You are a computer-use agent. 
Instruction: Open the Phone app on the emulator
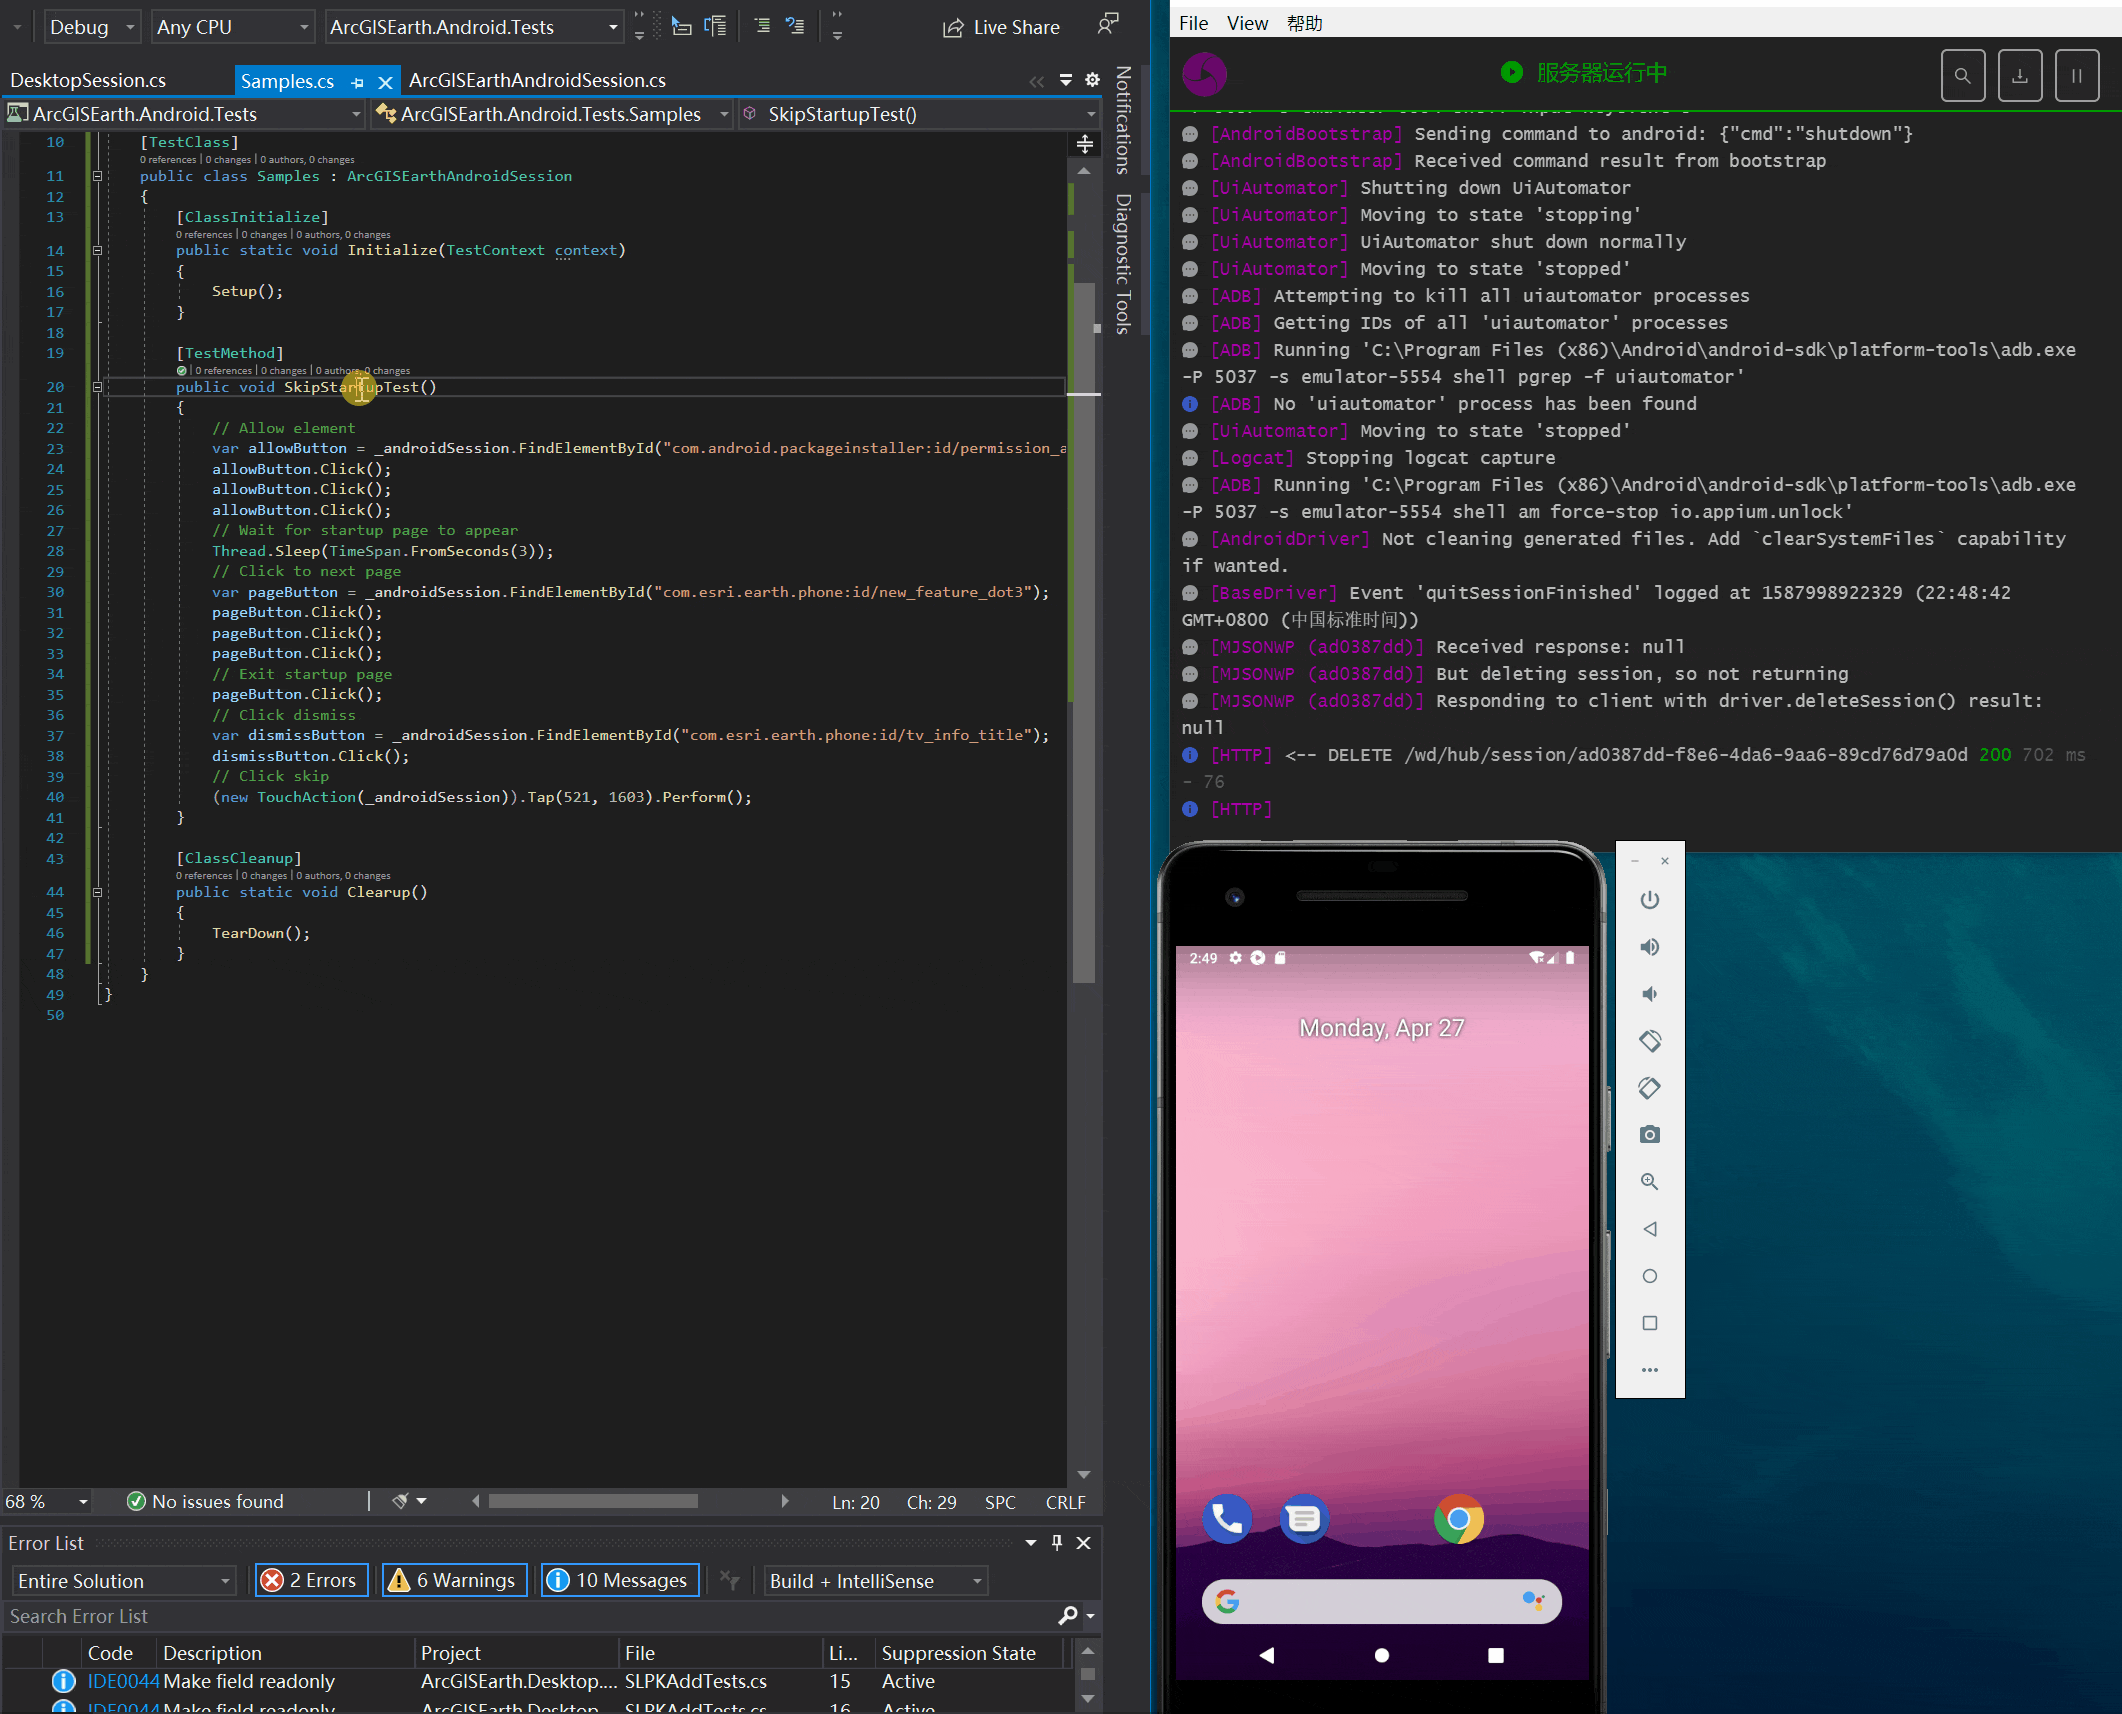pyautogui.click(x=1227, y=1519)
